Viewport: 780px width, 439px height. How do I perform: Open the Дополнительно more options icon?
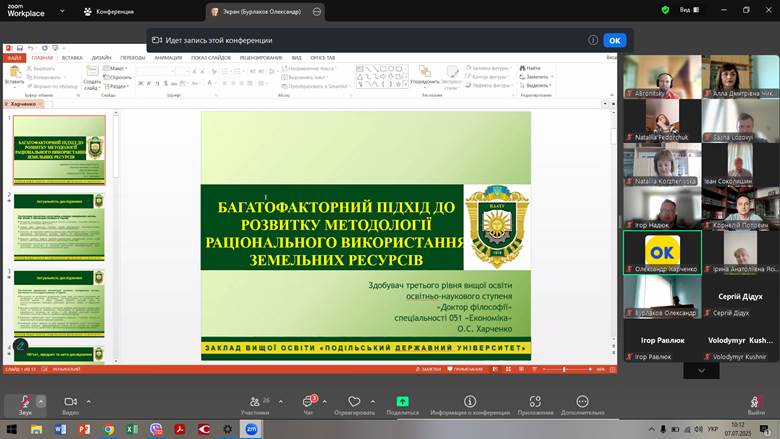point(582,401)
